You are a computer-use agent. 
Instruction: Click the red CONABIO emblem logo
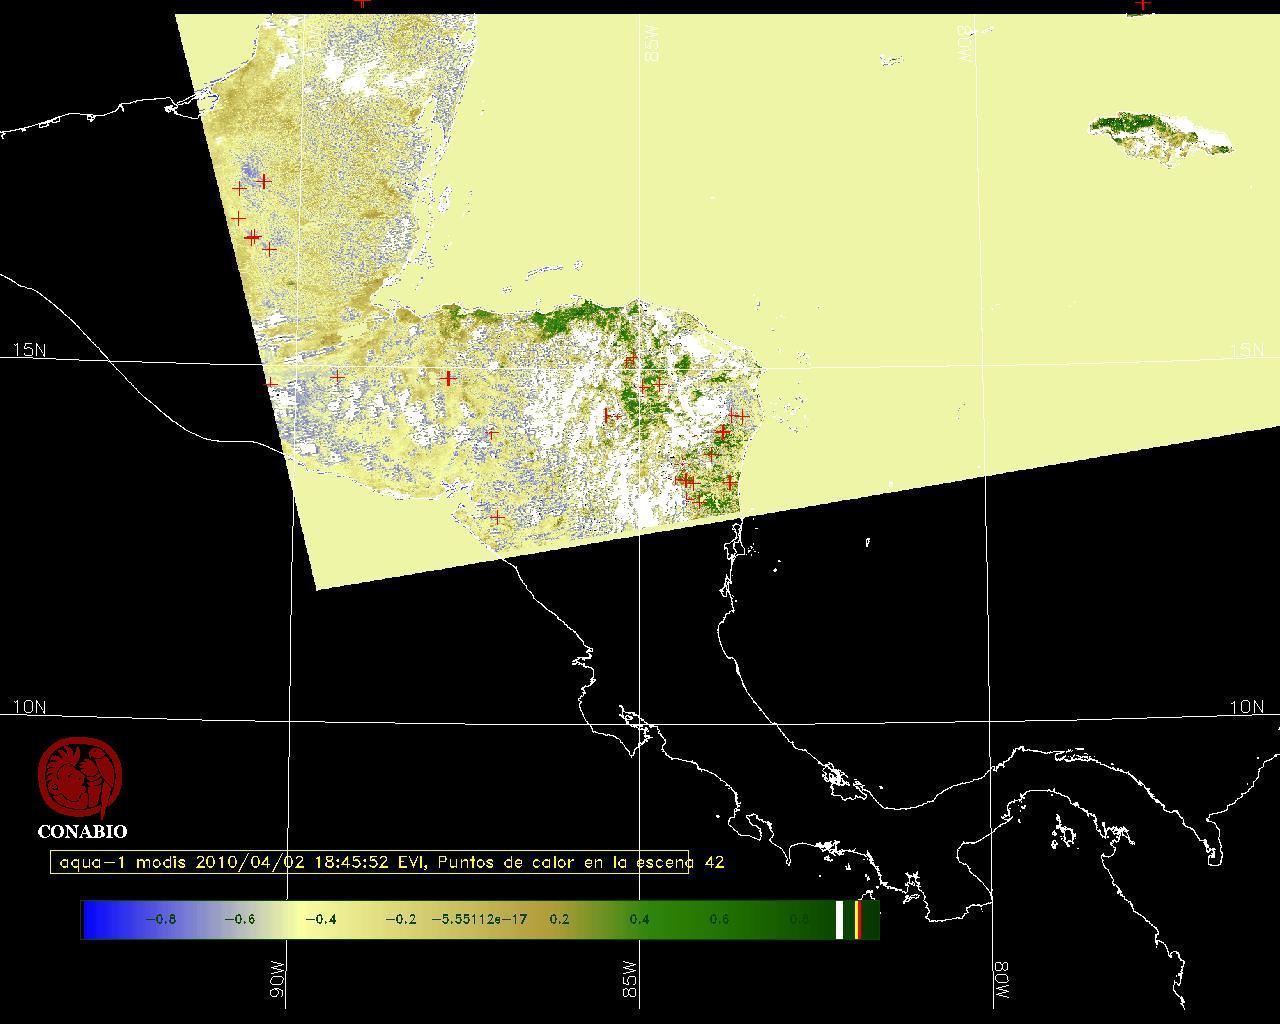80,778
